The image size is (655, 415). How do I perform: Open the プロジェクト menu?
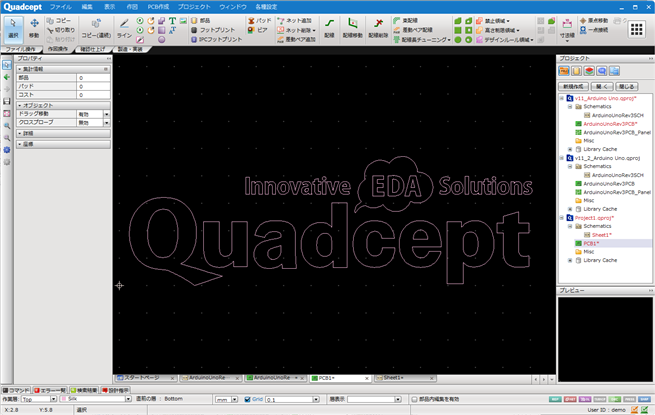194,7
